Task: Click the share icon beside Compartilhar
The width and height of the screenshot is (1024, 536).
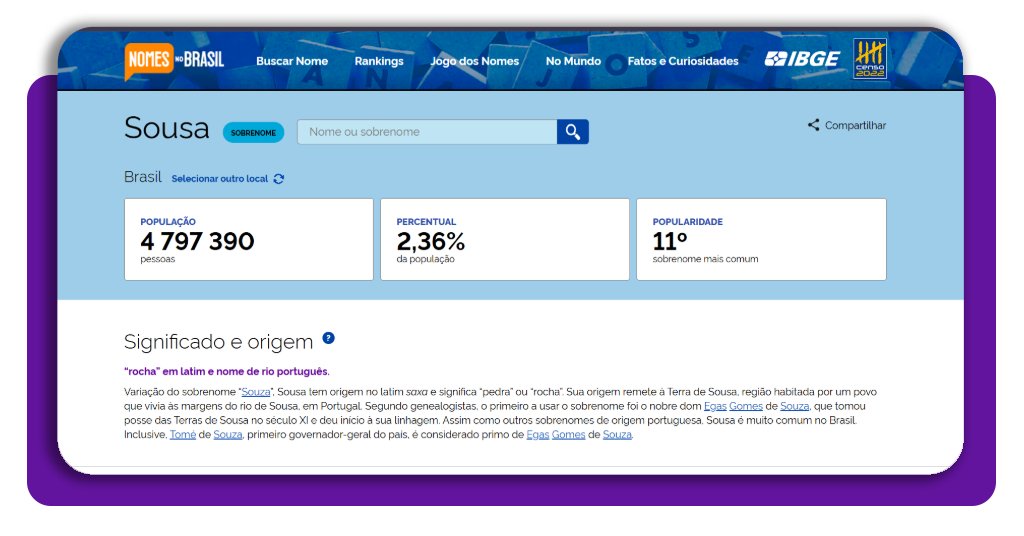Action: [813, 125]
